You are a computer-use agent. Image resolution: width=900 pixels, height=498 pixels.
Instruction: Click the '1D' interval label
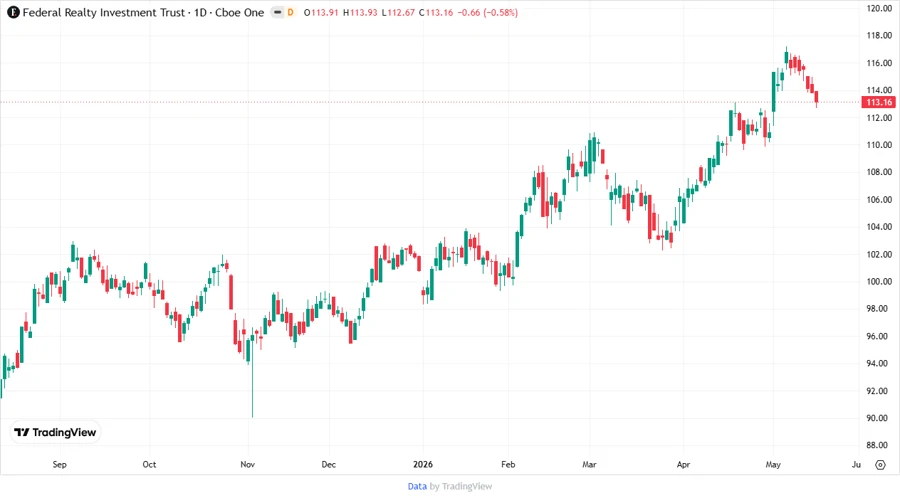click(200, 13)
